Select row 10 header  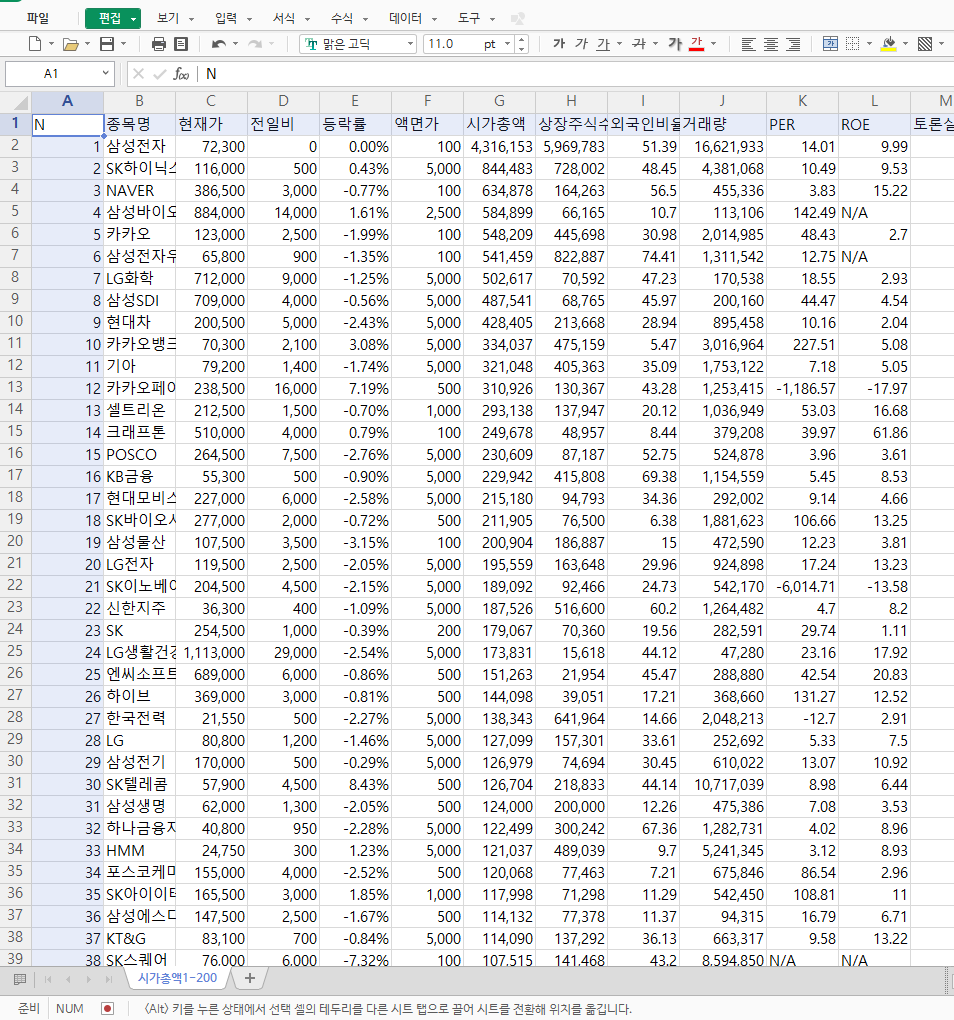pyautogui.click(x=15, y=321)
